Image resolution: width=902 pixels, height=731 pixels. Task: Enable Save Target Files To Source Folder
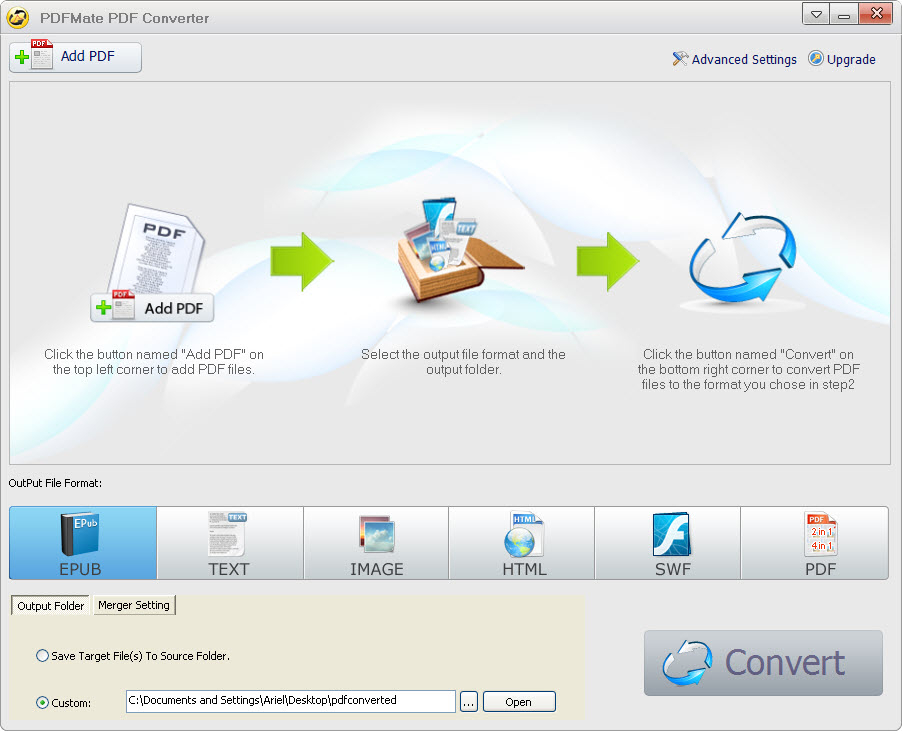pos(40,655)
